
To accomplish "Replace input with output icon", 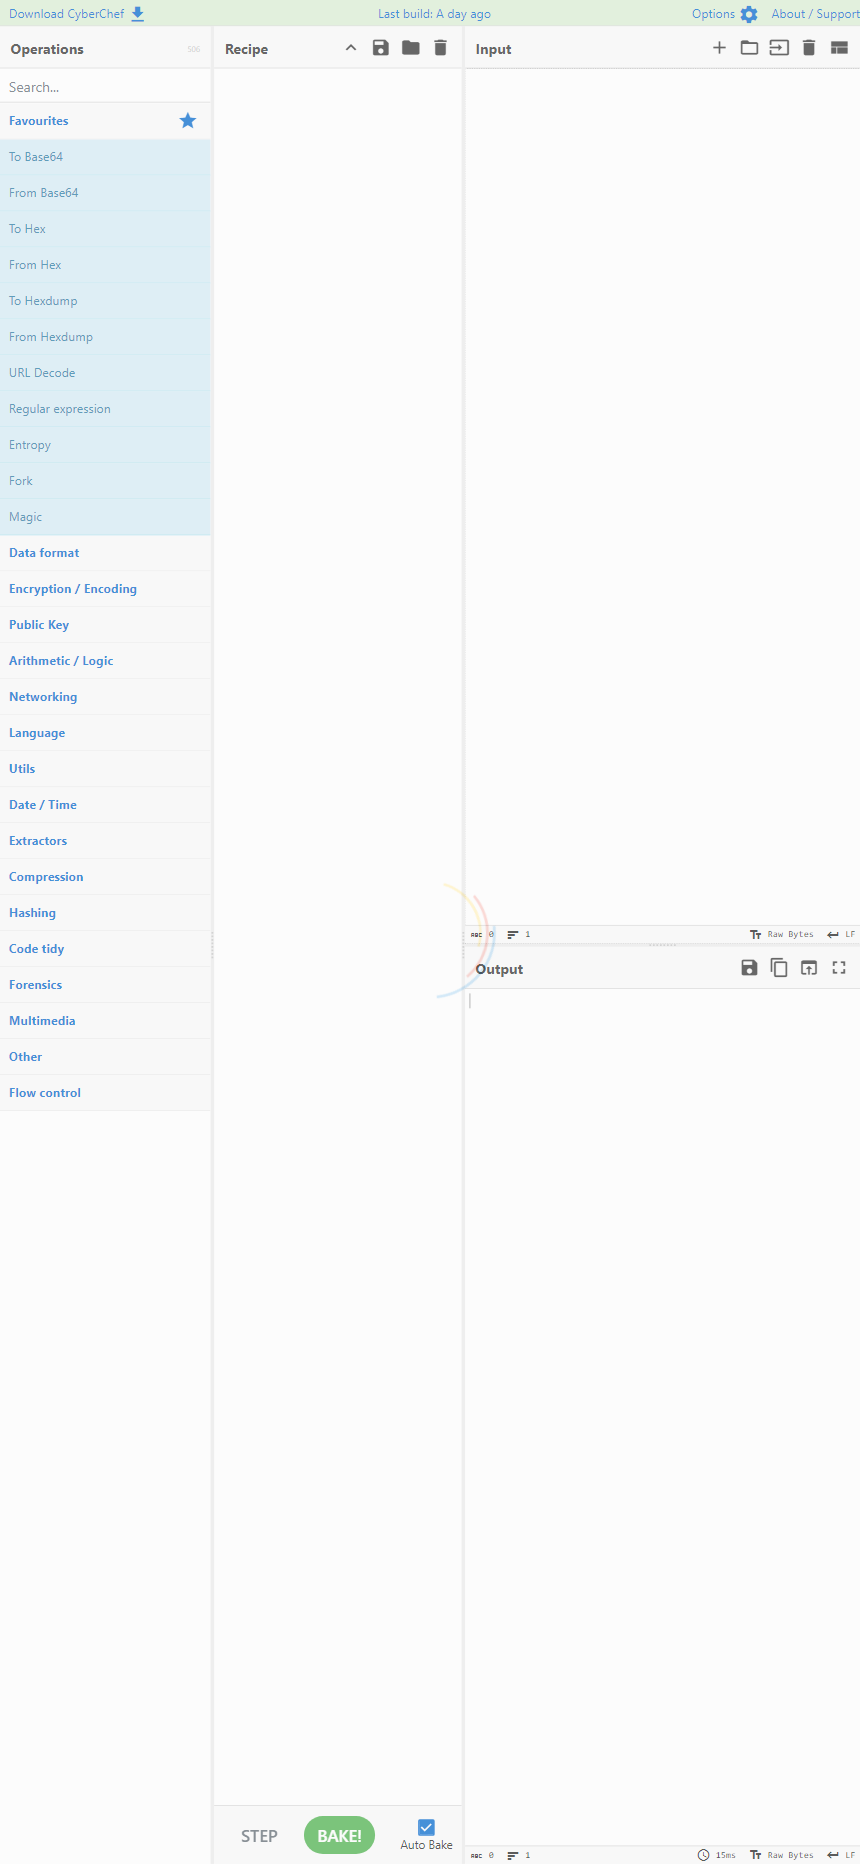I will click(x=809, y=968).
